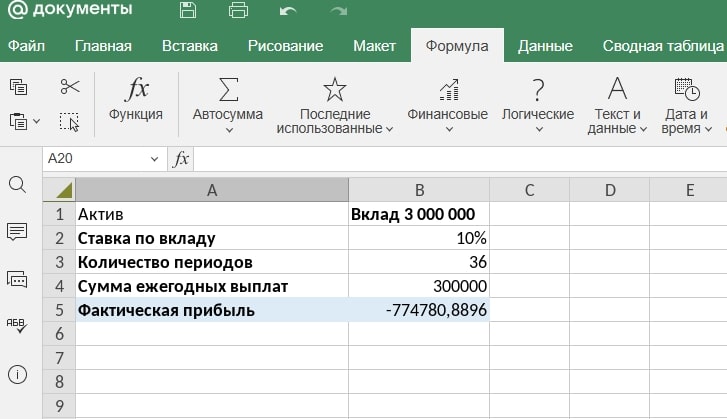
Task: Click the Copy icon in the ribbon
Action: point(19,87)
